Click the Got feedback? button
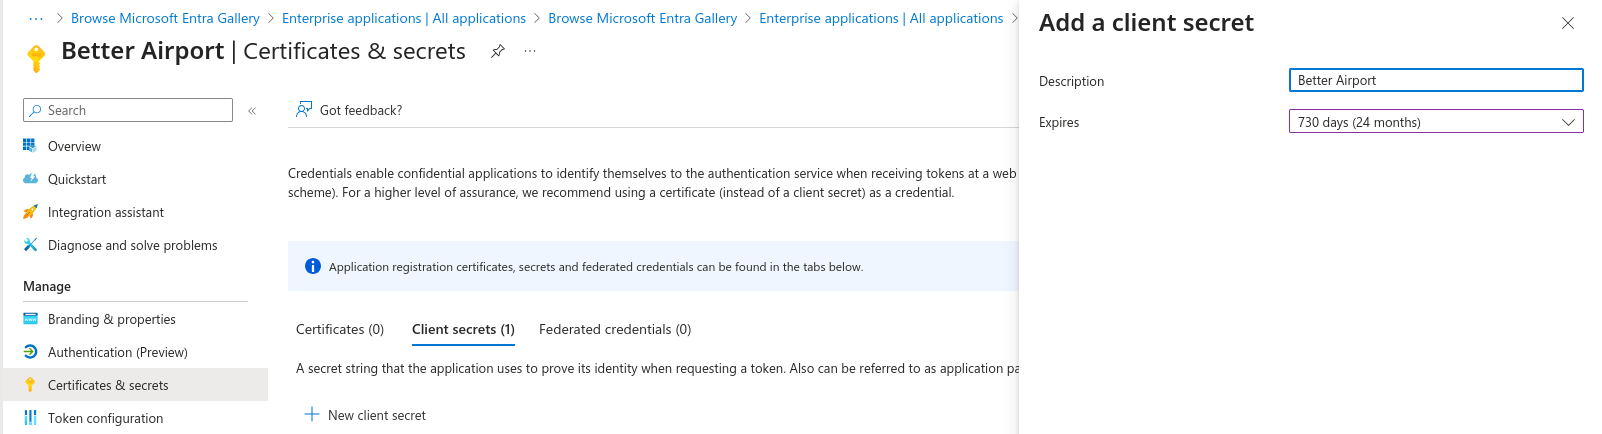1602x434 pixels. (349, 110)
